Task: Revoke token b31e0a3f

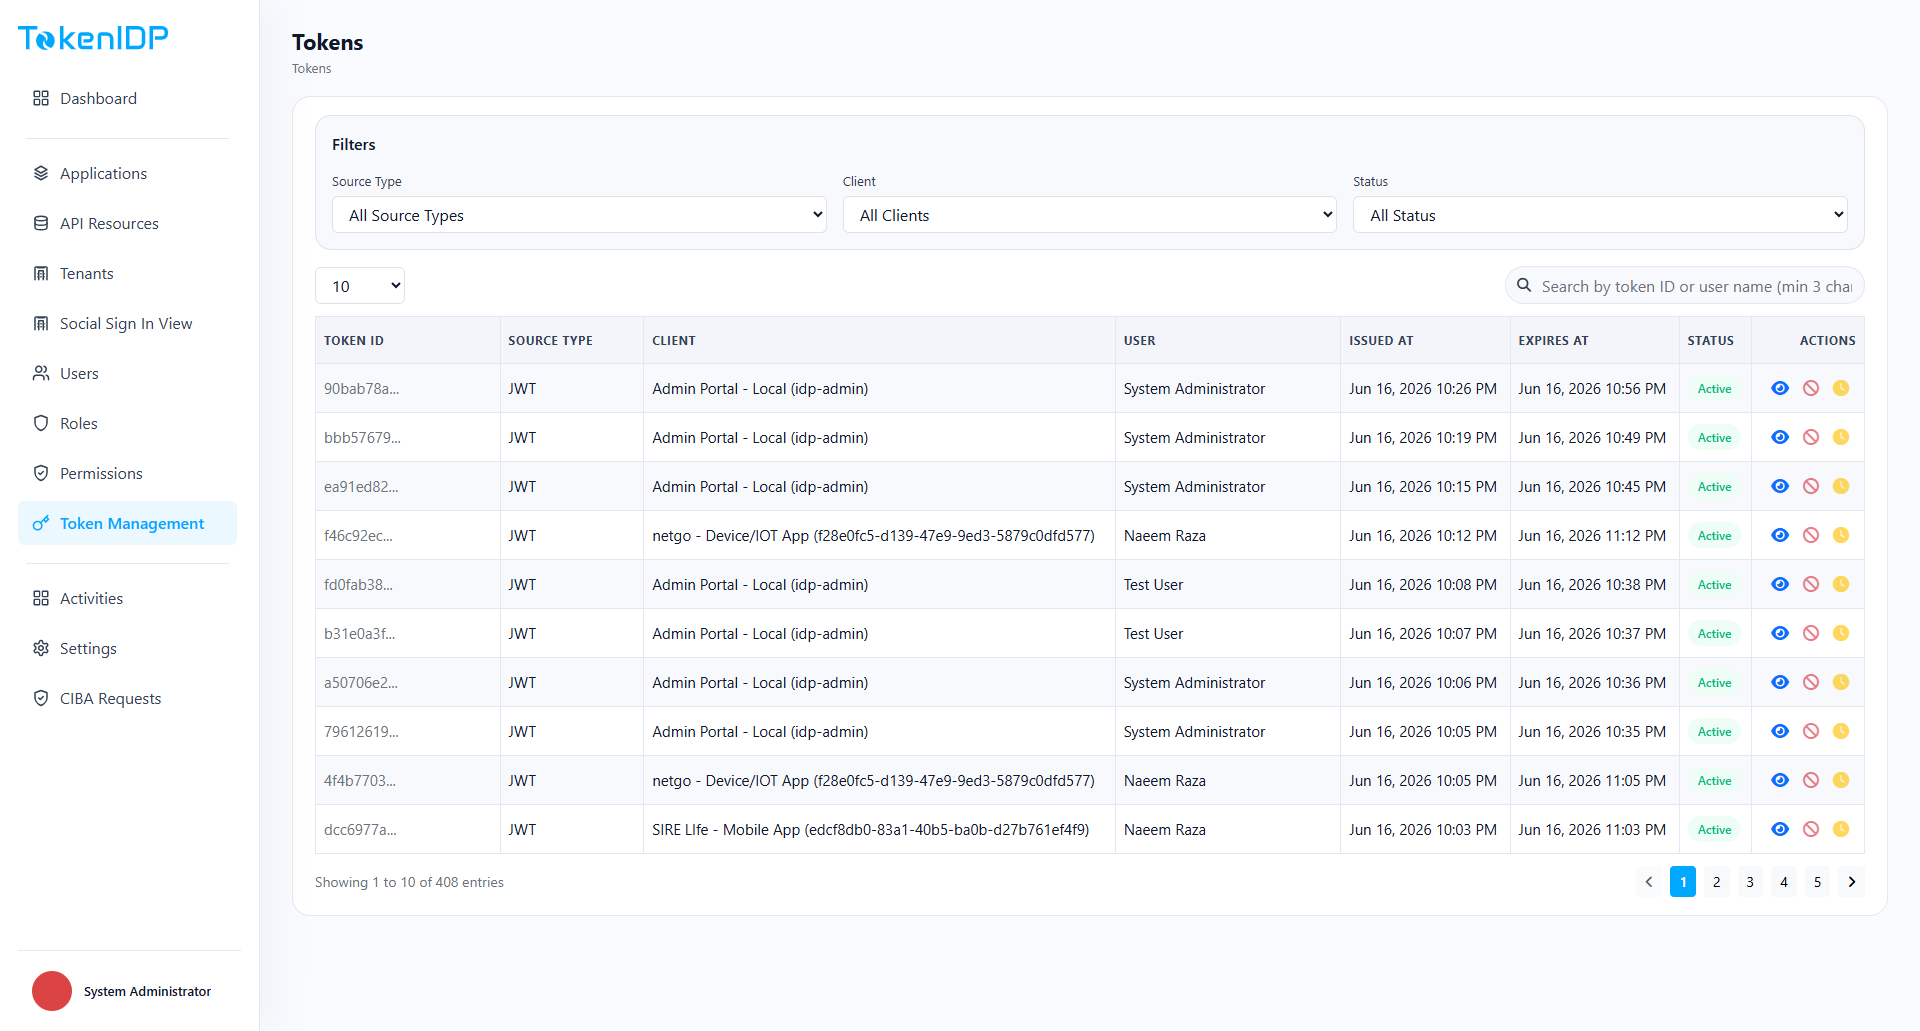Action: (x=1811, y=633)
